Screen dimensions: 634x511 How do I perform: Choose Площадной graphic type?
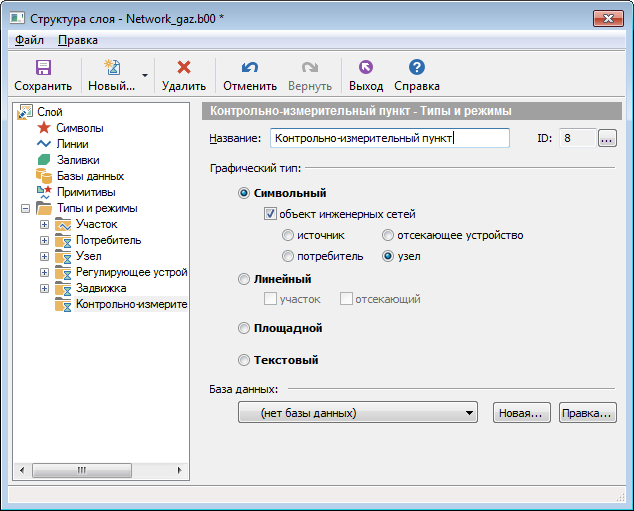[x=245, y=328]
